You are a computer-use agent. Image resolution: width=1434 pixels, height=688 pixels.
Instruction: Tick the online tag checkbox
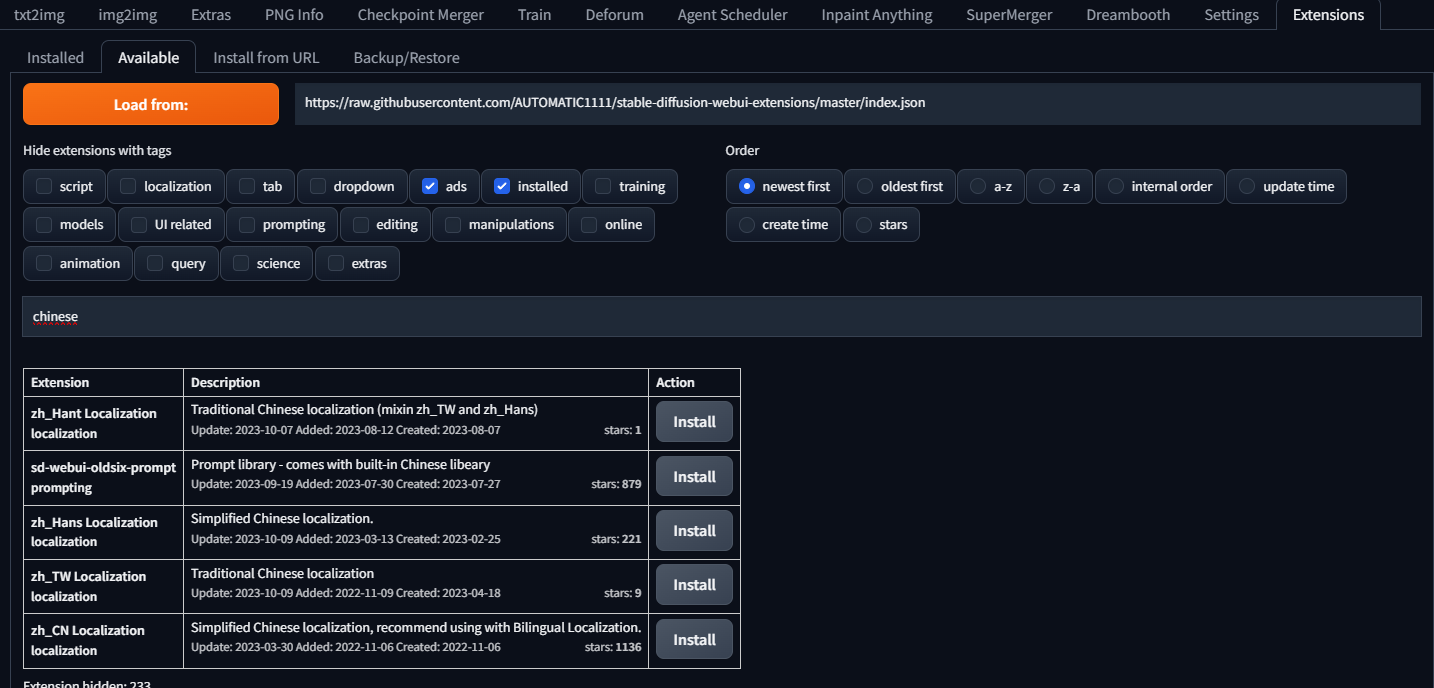pyautogui.click(x=589, y=224)
